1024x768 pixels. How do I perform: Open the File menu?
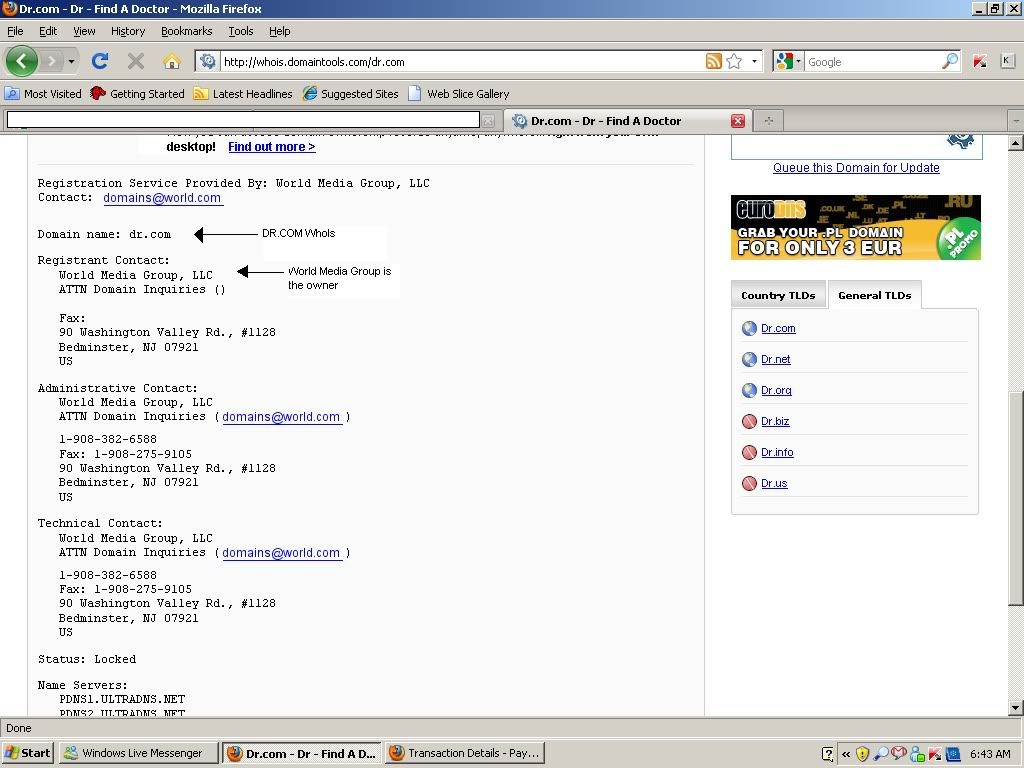point(15,31)
